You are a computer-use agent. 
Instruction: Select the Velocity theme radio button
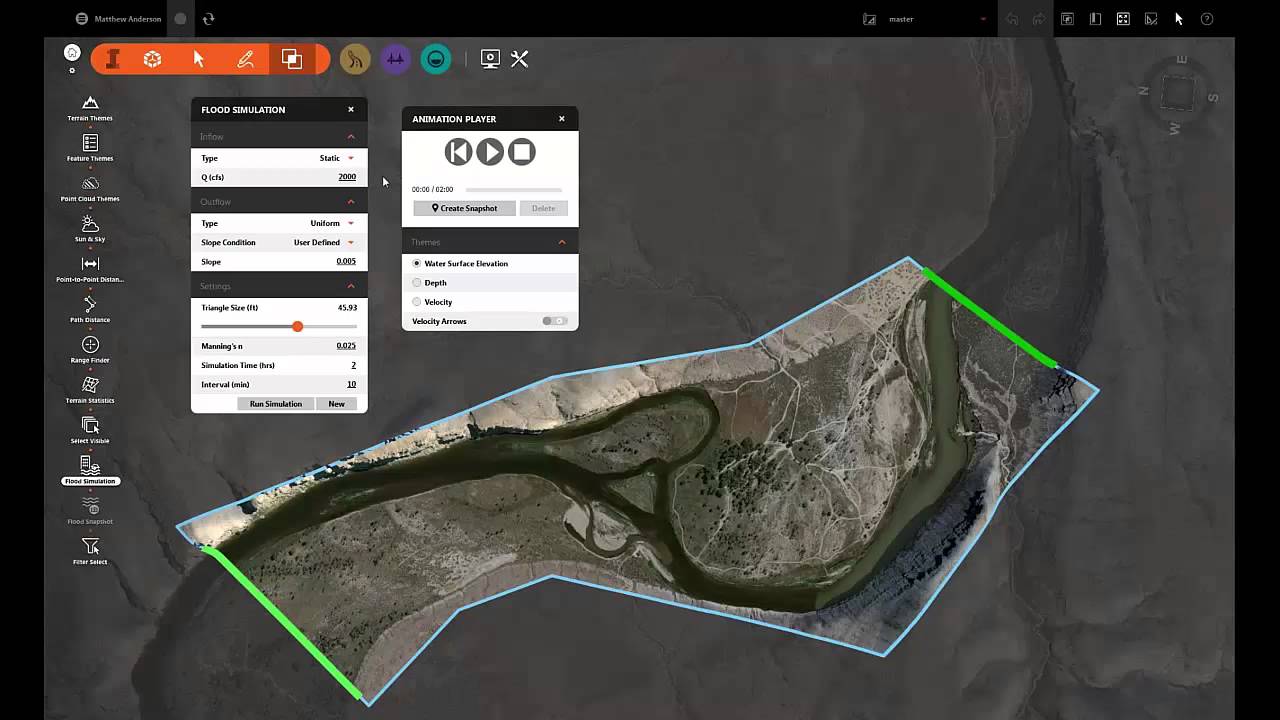click(417, 301)
